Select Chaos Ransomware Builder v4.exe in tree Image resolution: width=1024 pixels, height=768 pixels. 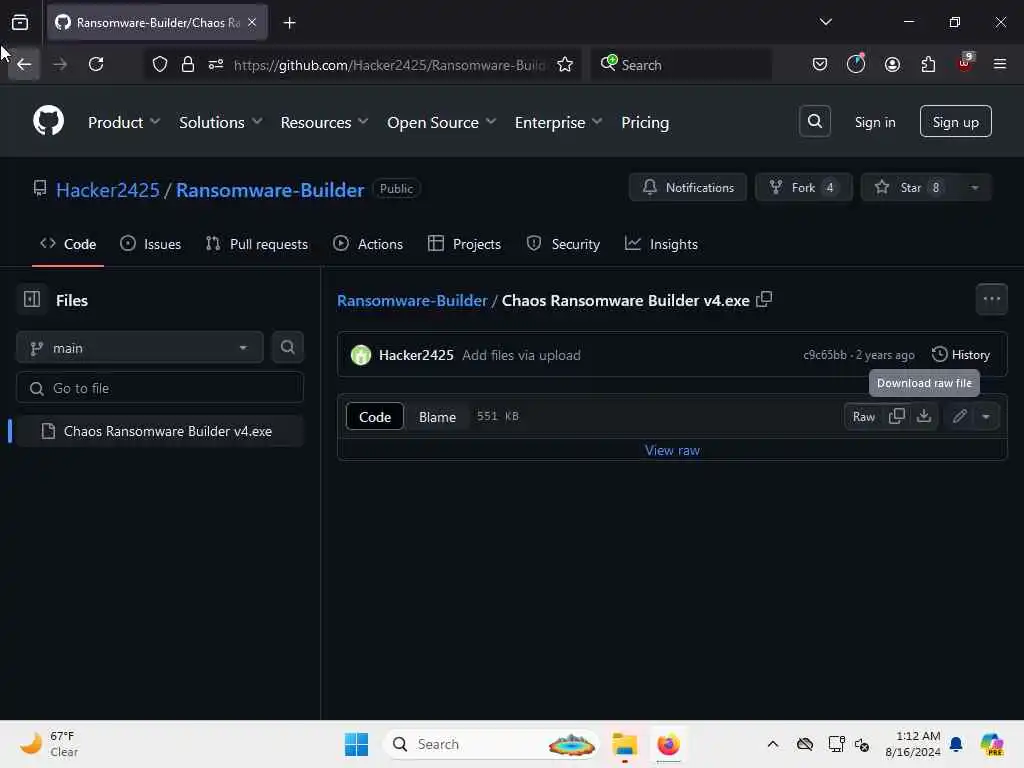pos(159,431)
